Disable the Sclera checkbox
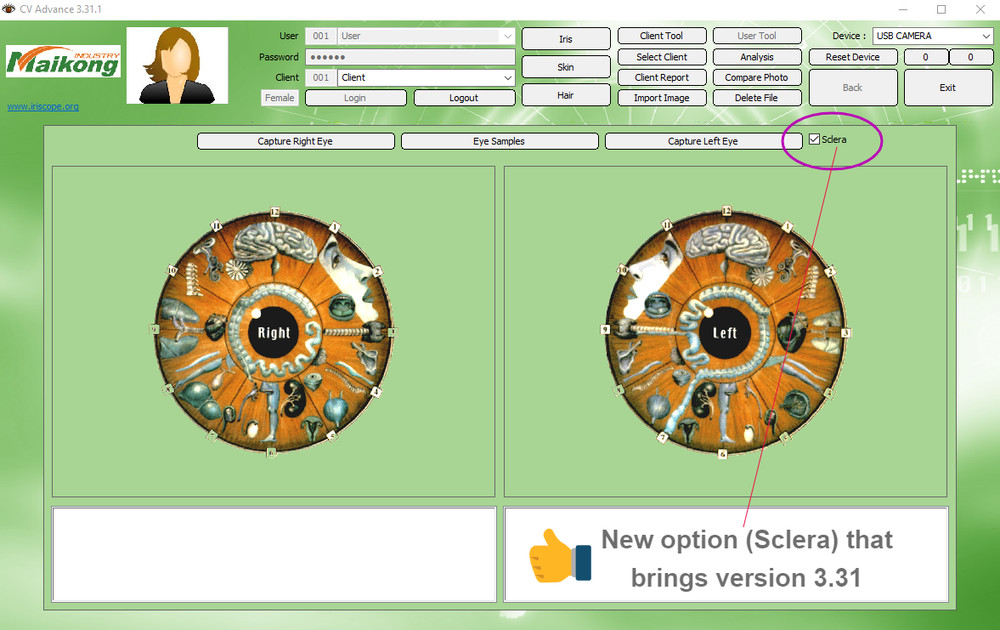1000x630 pixels. pyautogui.click(x=813, y=139)
